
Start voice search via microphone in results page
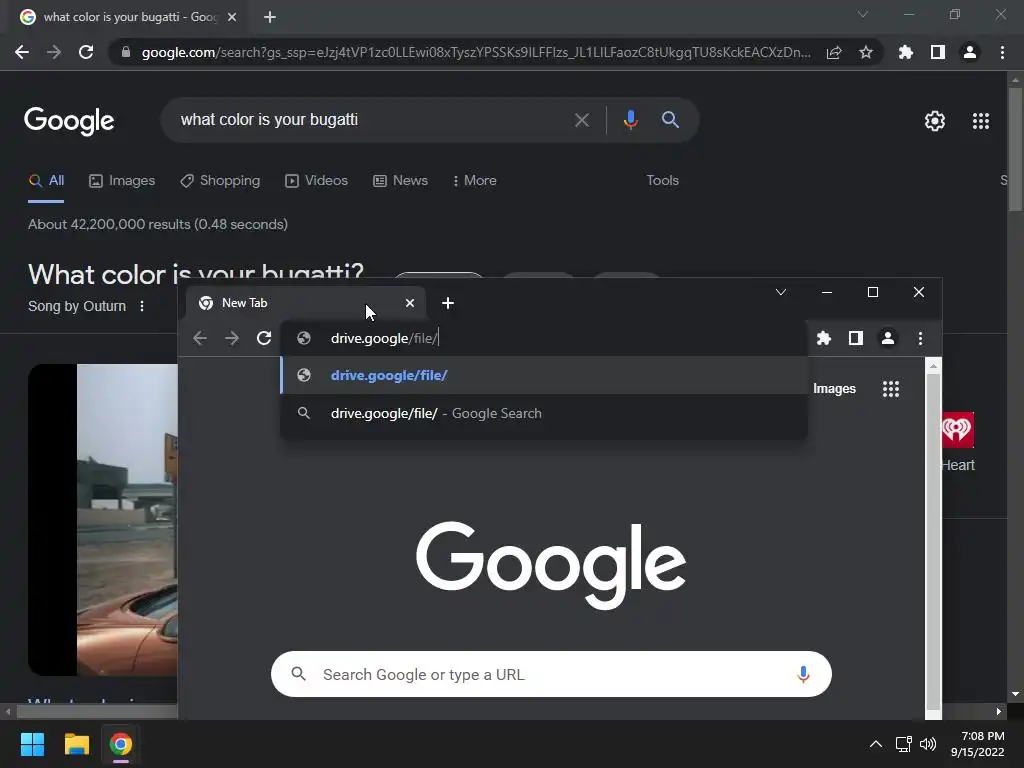pos(630,120)
